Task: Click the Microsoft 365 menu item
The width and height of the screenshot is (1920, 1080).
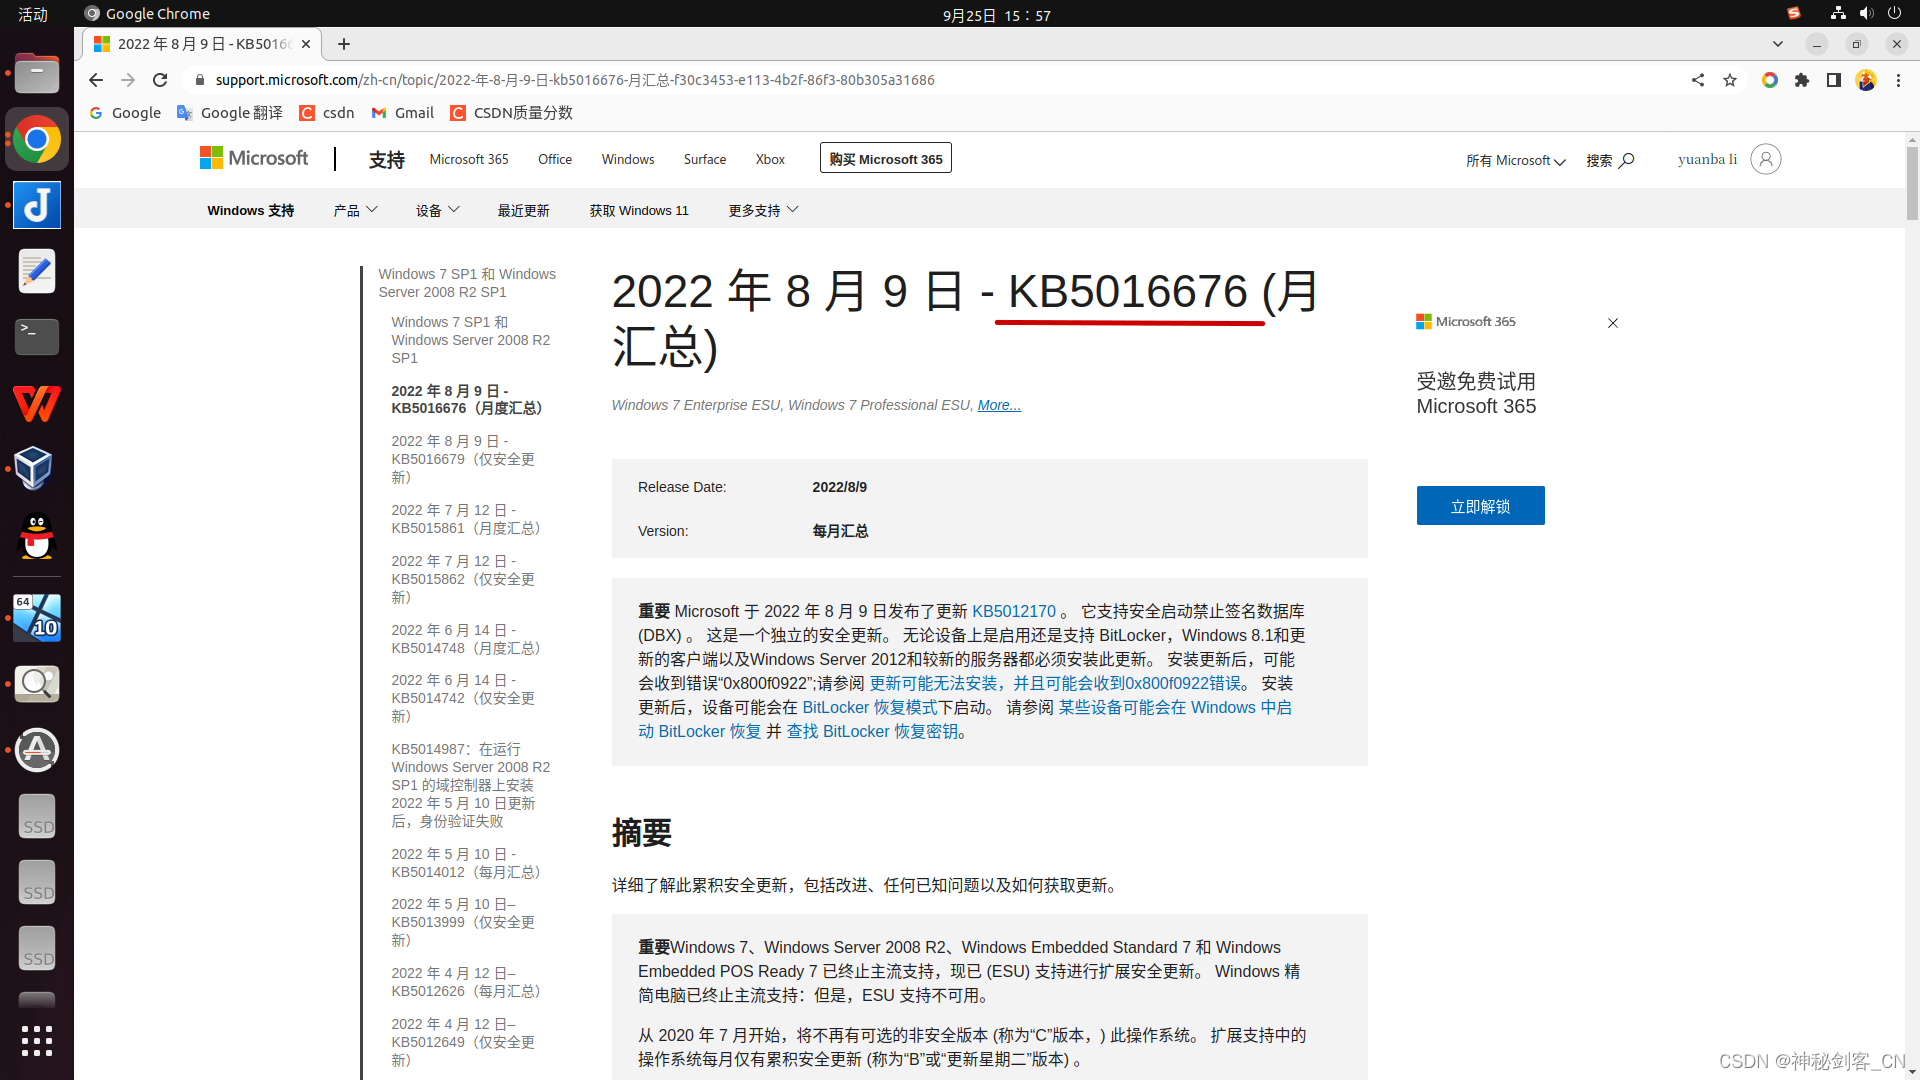Action: (469, 159)
